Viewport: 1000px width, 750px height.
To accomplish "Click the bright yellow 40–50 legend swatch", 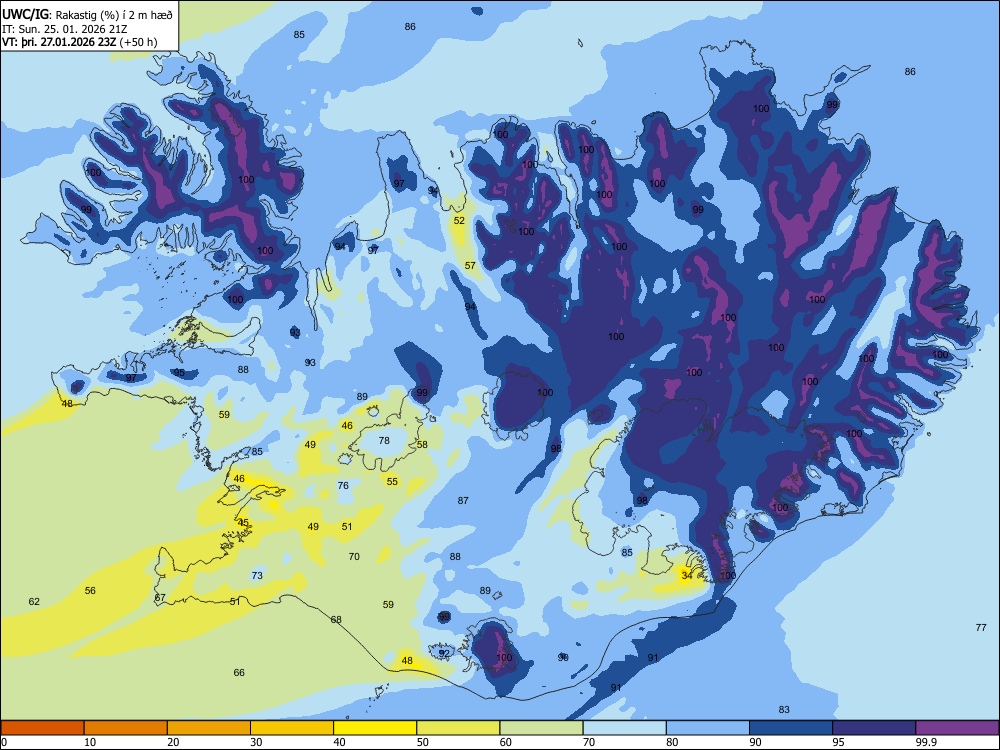I will [x=375, y=728].
